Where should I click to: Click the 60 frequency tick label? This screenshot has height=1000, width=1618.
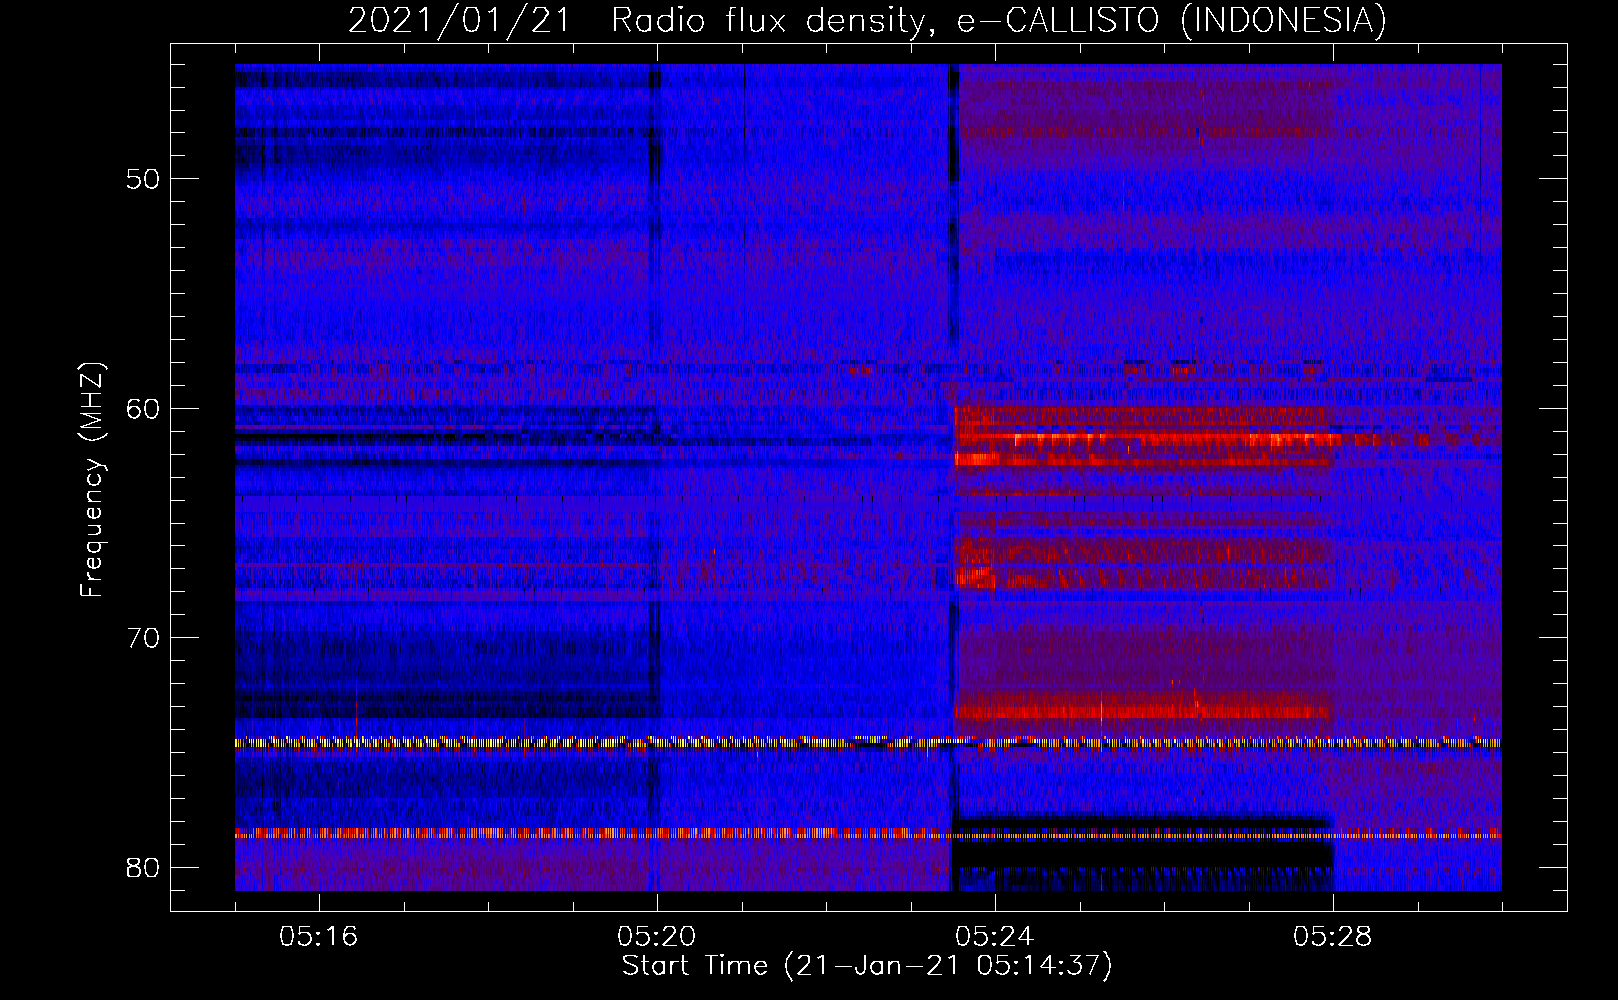[x=144, y=408]
